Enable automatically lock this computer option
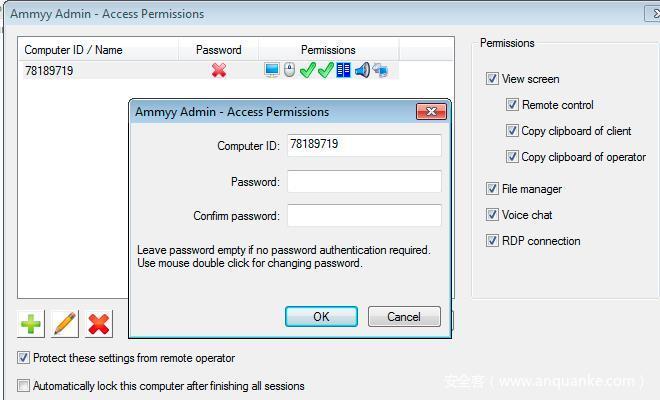This screenshot has width=660, height=400. click(24, 385)
